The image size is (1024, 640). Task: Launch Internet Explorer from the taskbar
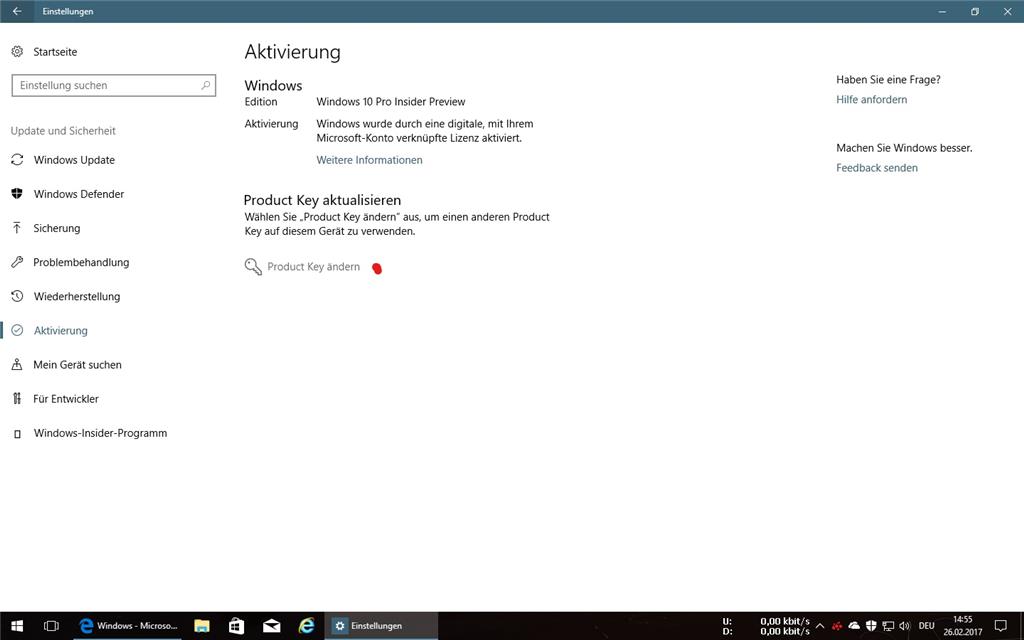pos(306,626)
